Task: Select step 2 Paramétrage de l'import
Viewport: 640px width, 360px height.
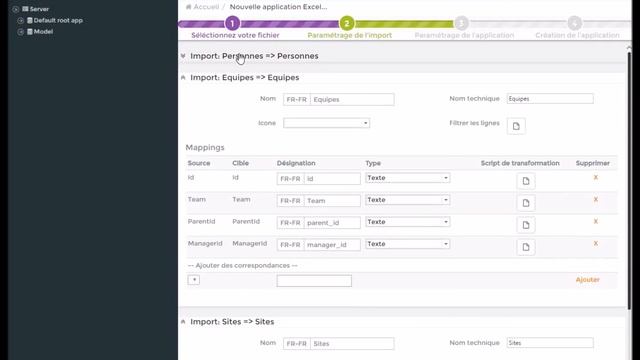Action: coord(347,23)
